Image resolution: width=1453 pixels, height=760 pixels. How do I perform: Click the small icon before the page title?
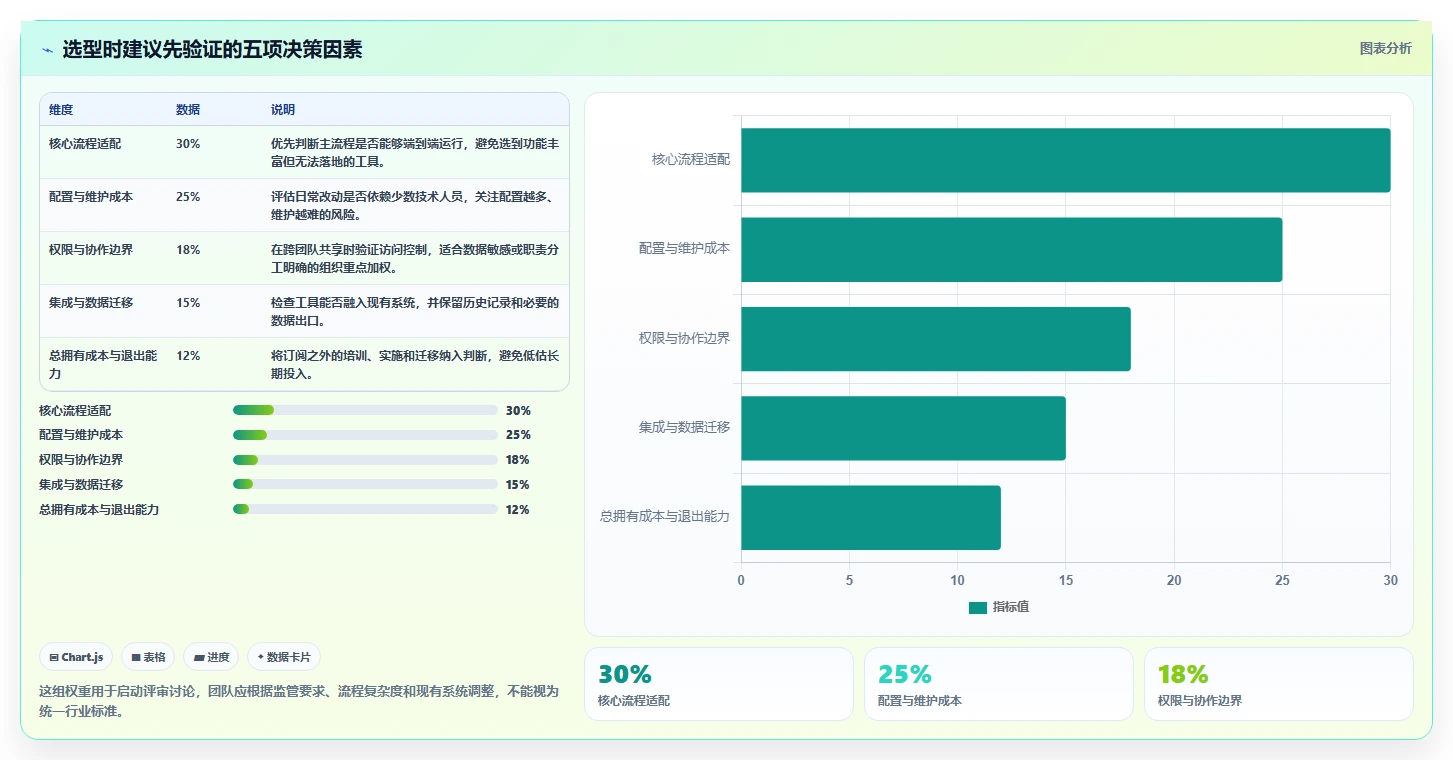pyautogui.click(x=47, y=50)
